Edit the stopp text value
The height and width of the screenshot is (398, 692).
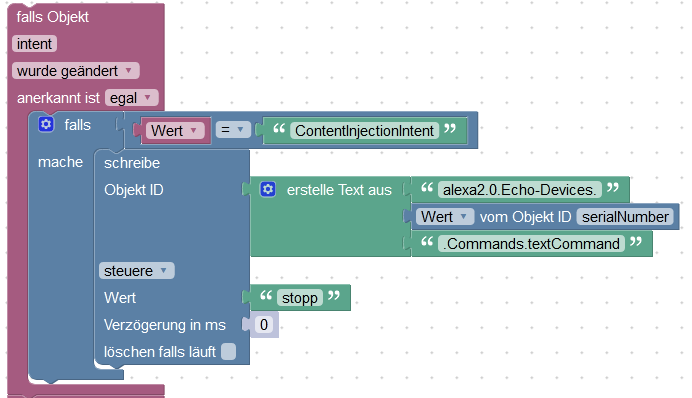tap(300, 298)
